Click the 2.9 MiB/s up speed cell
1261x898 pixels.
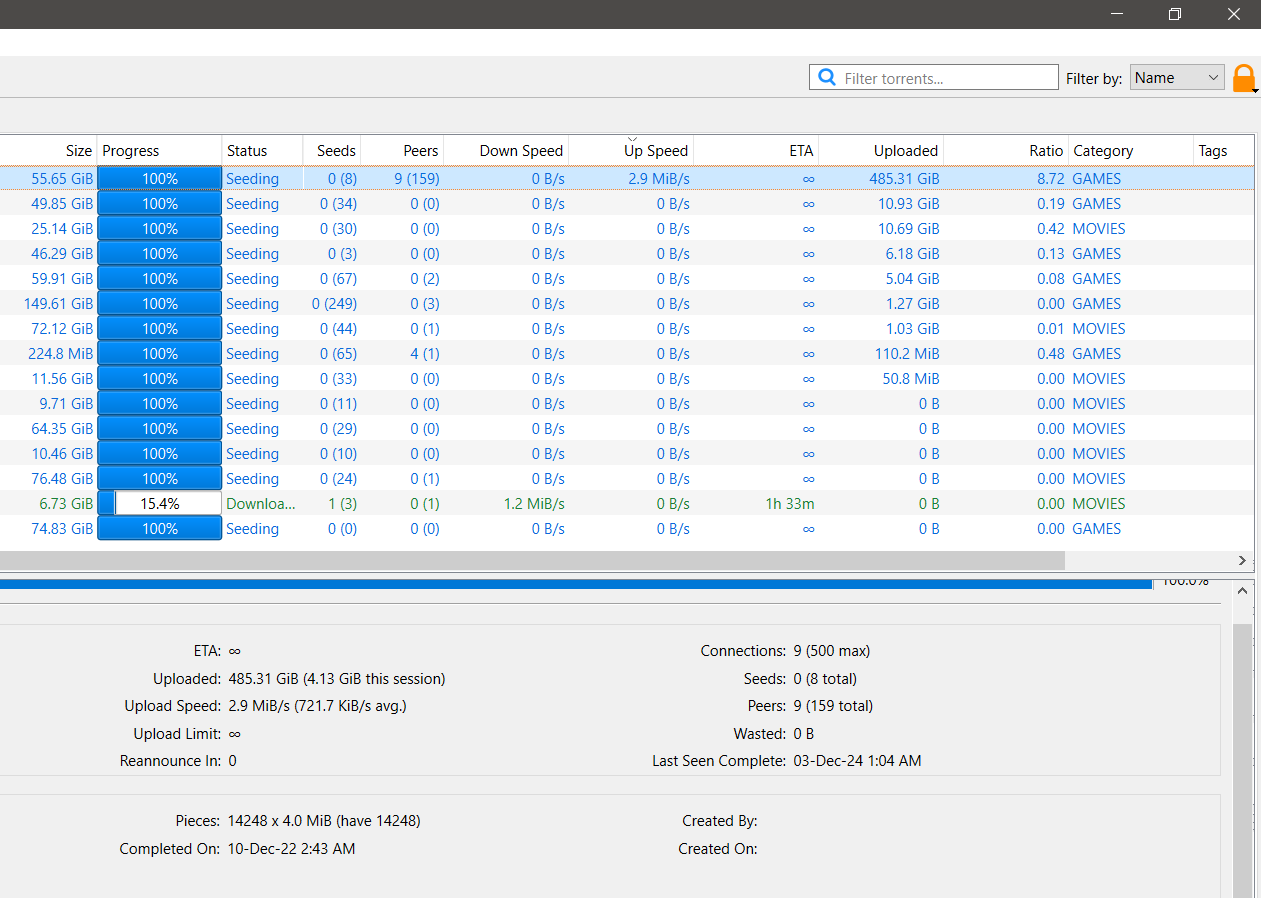659,179
